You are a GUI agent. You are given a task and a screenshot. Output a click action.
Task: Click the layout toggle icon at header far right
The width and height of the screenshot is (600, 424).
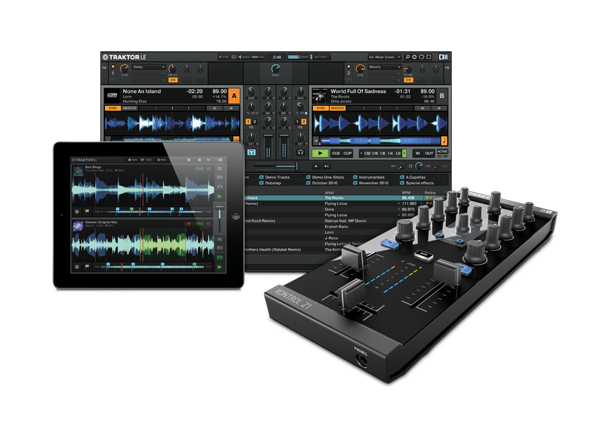point(443,57)
